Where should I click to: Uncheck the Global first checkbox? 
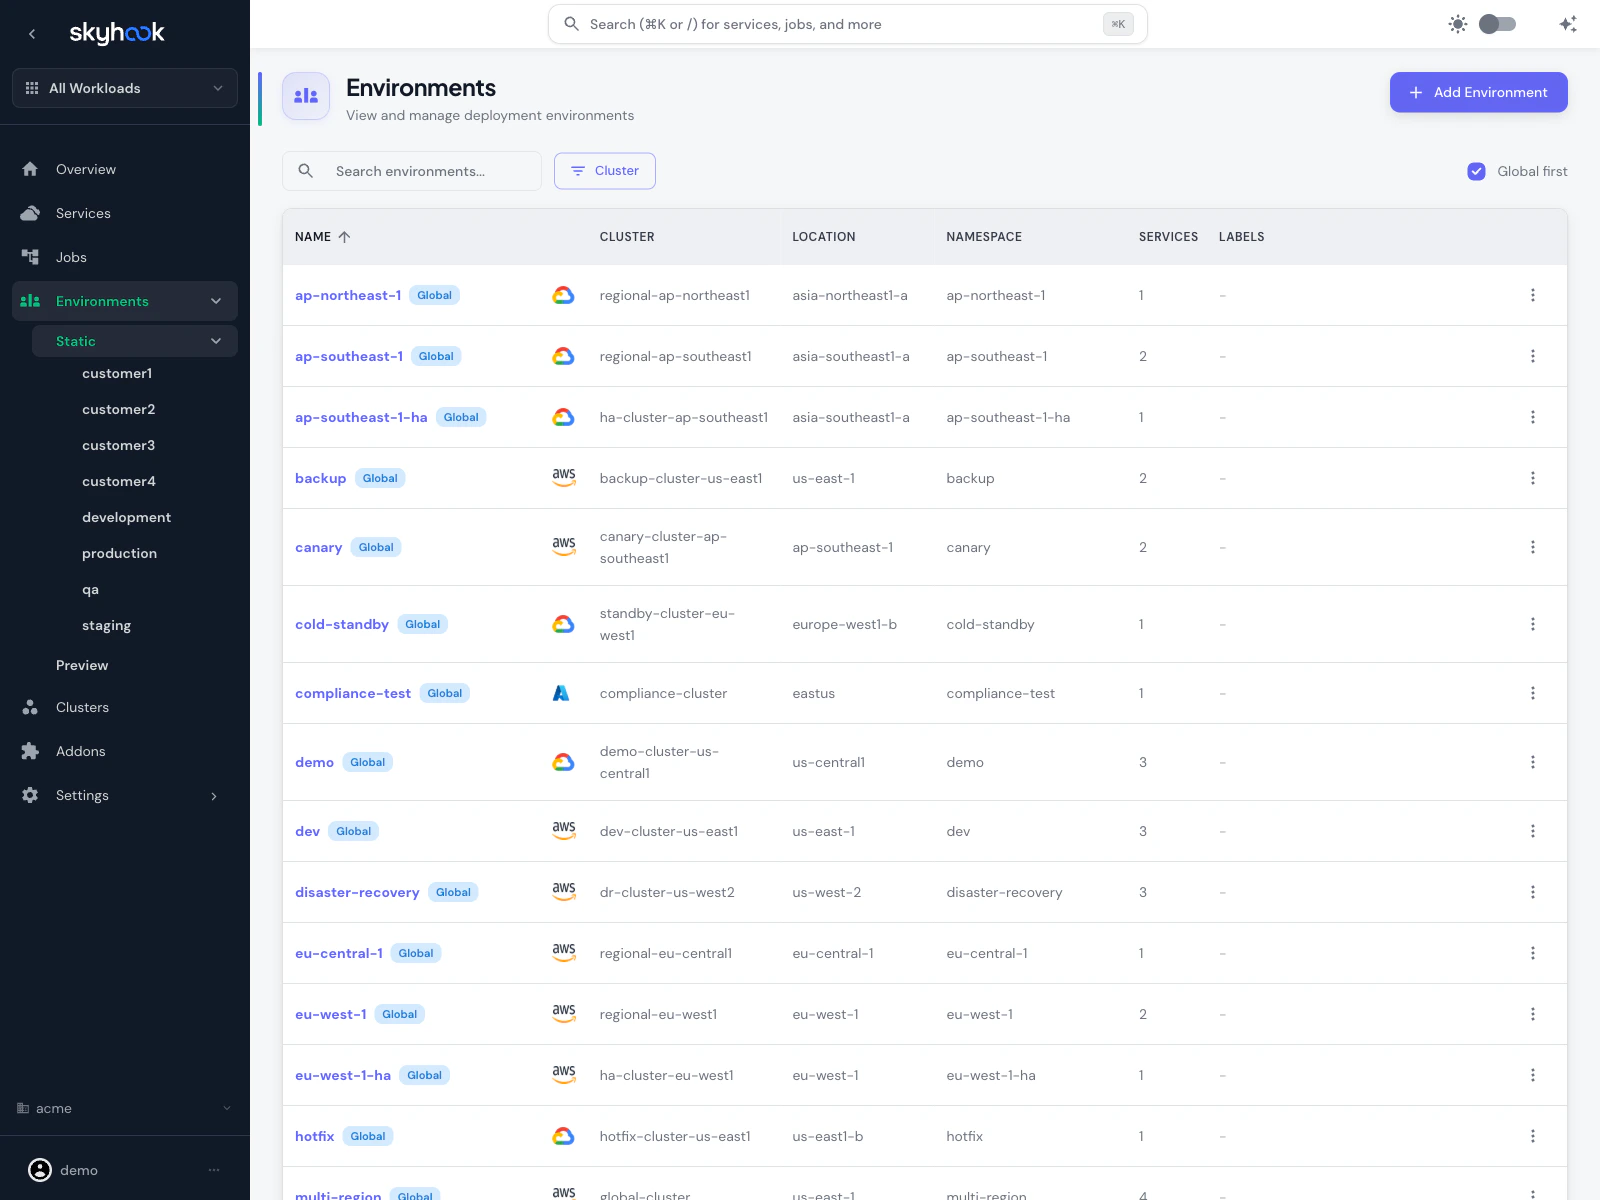coord(1476,171)
